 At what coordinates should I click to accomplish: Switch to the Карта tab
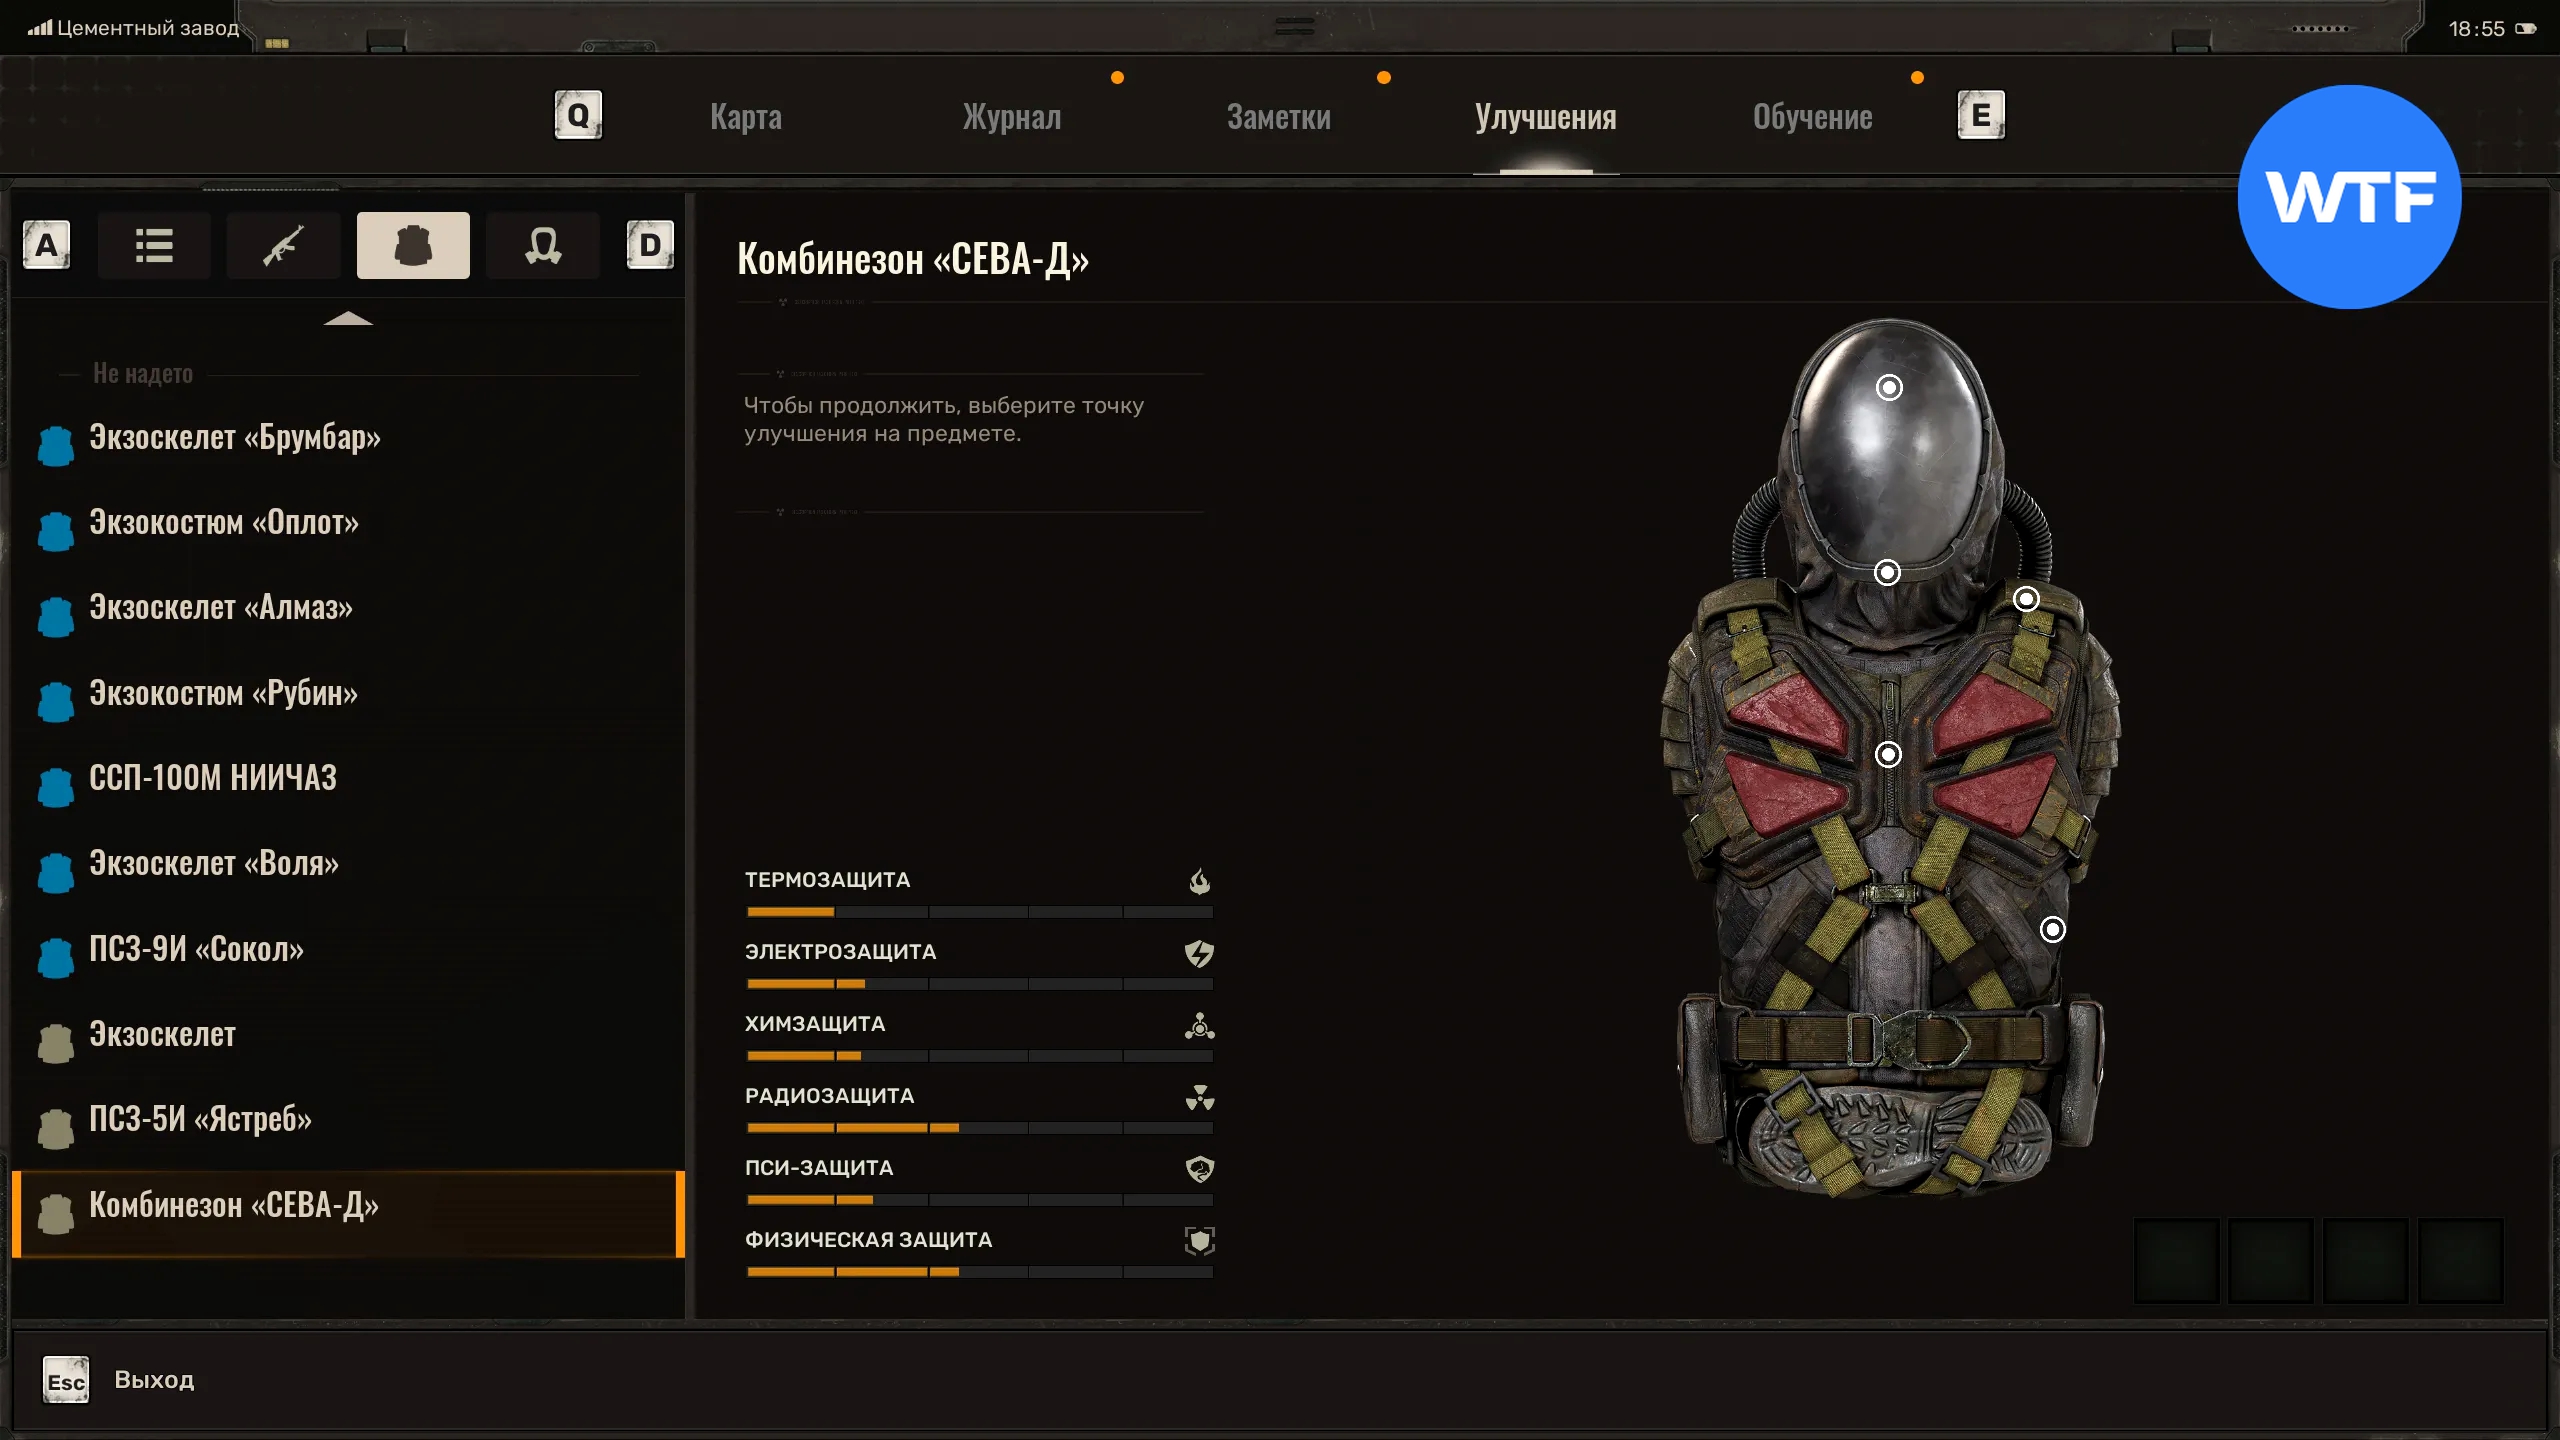pos(745,117)
